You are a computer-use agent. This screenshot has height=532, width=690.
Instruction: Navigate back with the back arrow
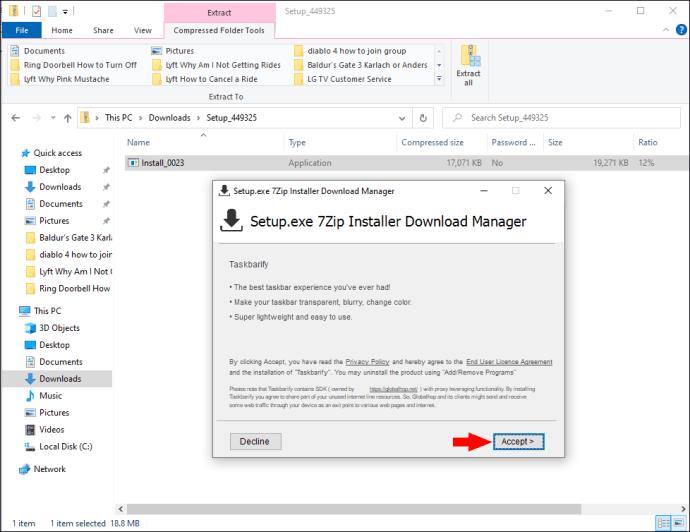[x=16, y=118]
